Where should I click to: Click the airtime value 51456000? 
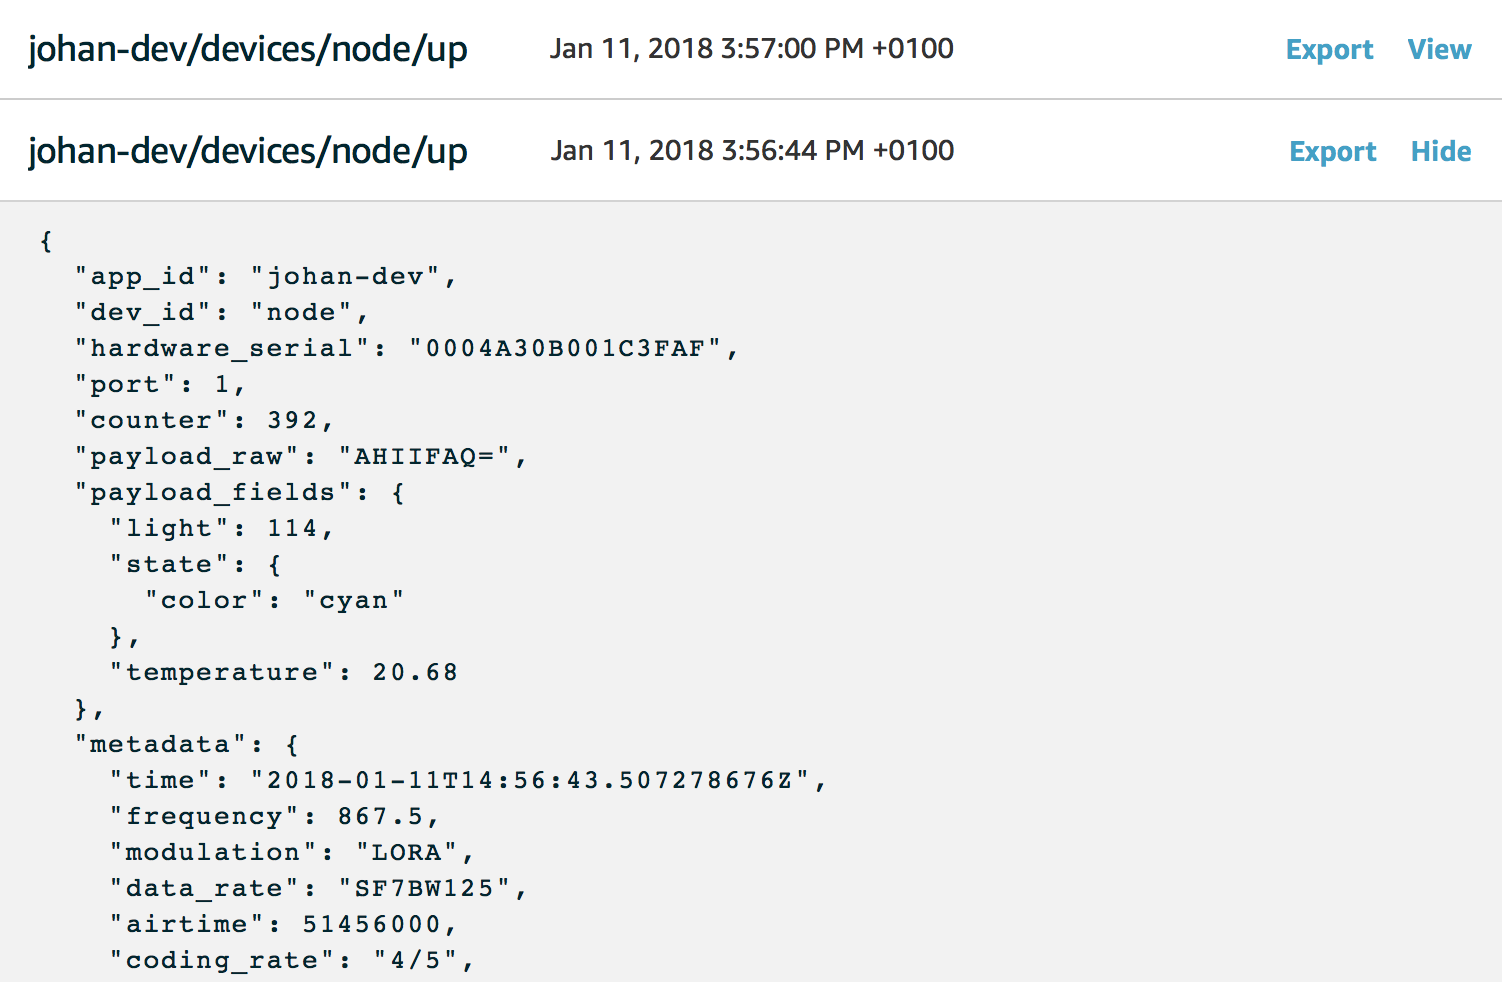pyautogui.click(x=372, y=924)
